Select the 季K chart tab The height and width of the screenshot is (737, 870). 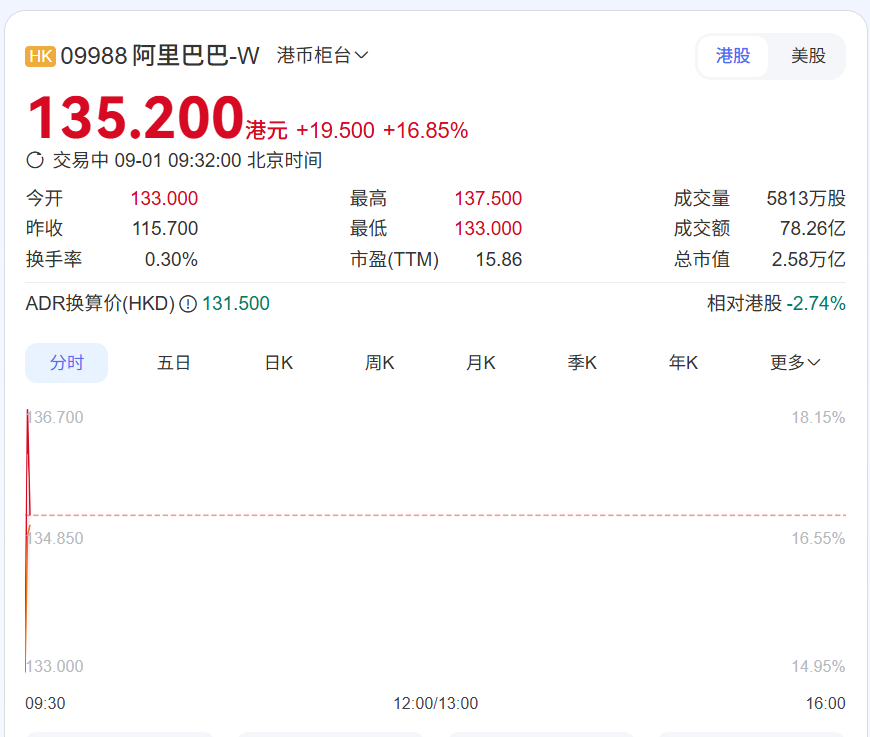click(x=582, y=363)
